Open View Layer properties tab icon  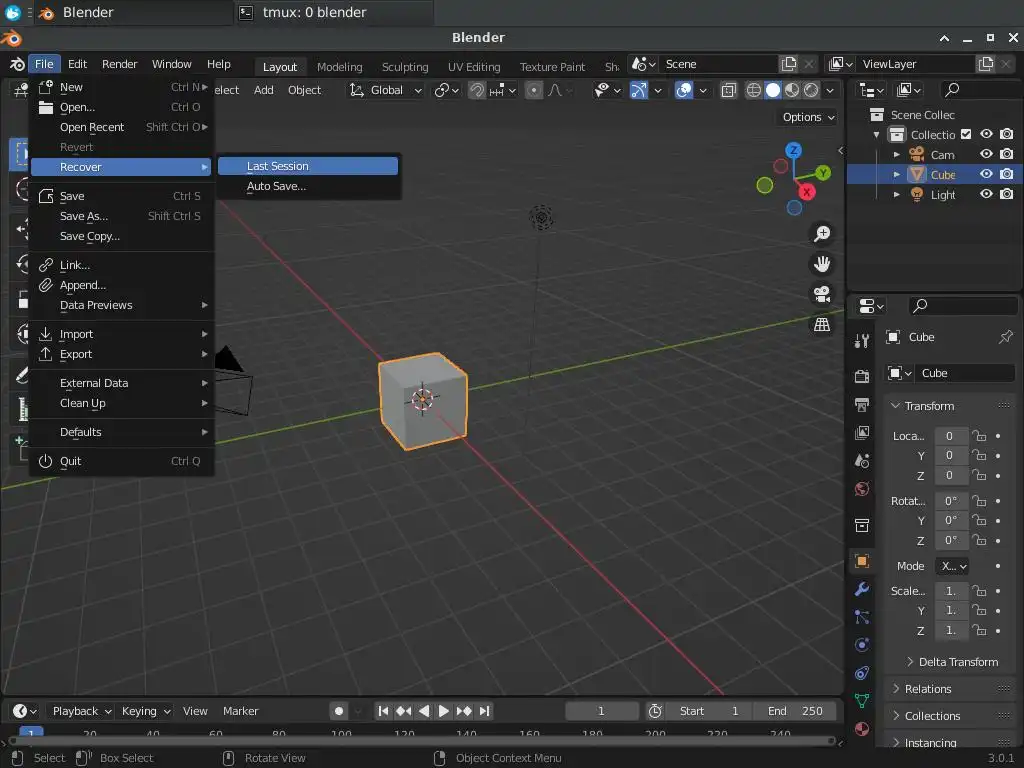862,432
